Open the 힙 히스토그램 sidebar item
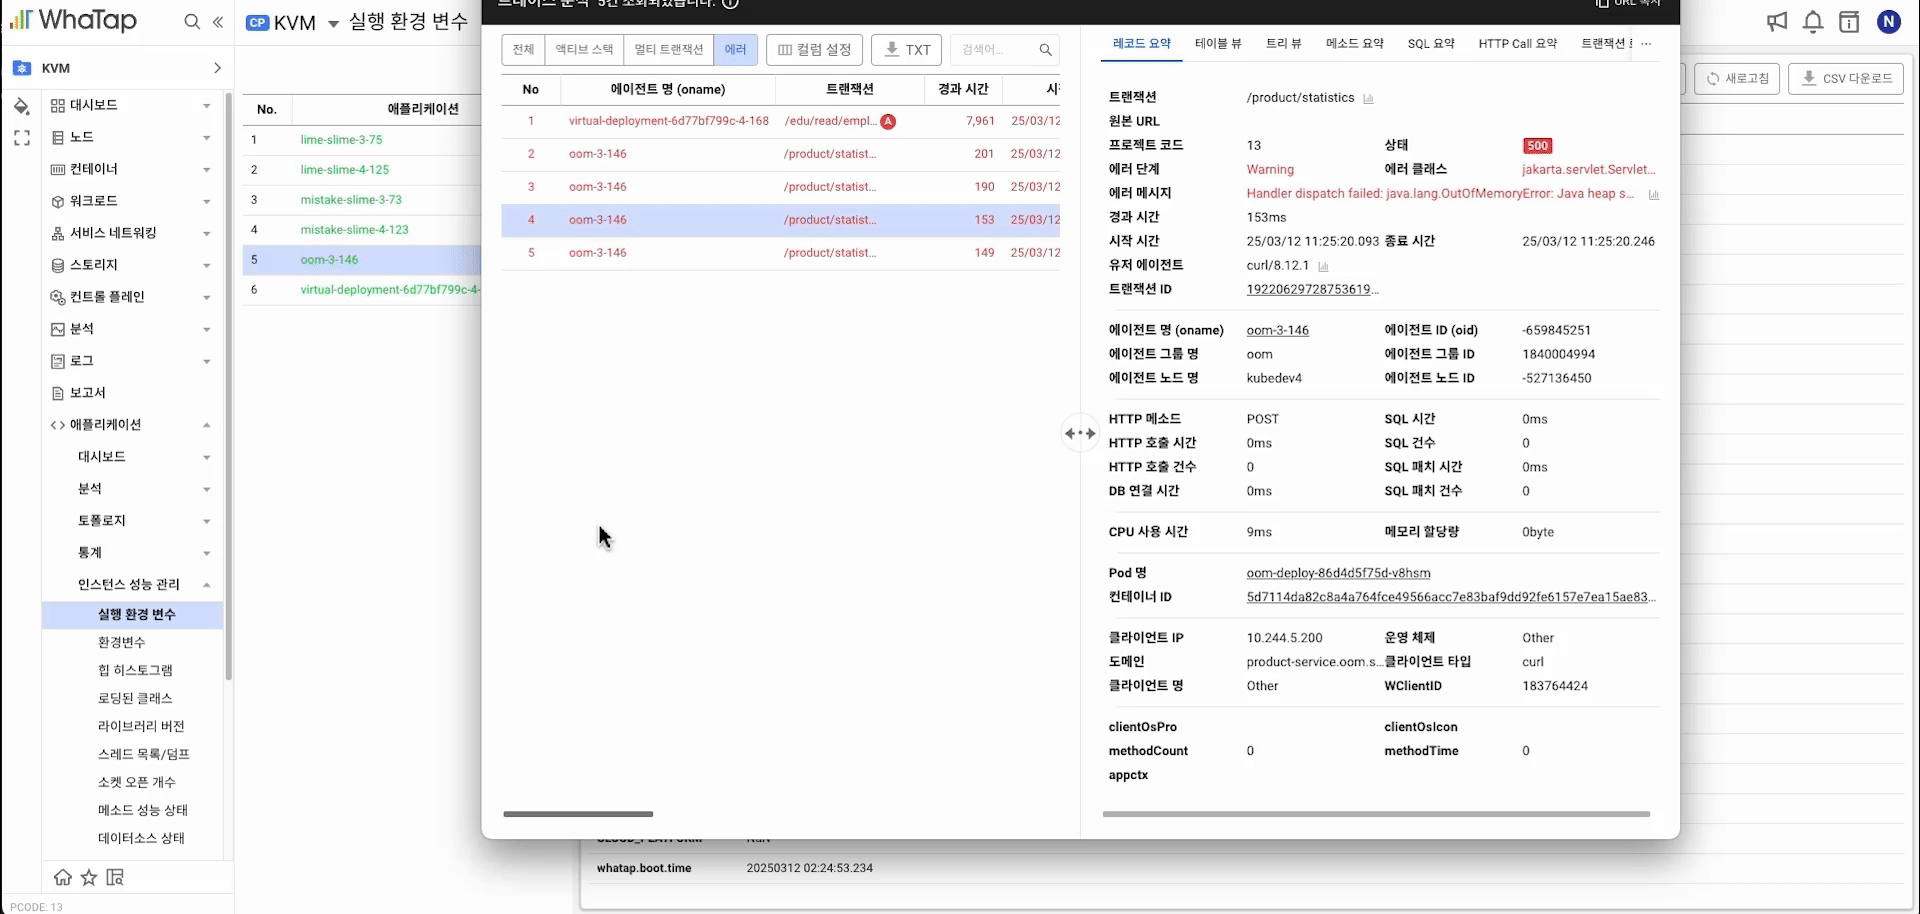The width and height of the screenshot is (1920, 914). pyautogui.click(x=135, y=670)
